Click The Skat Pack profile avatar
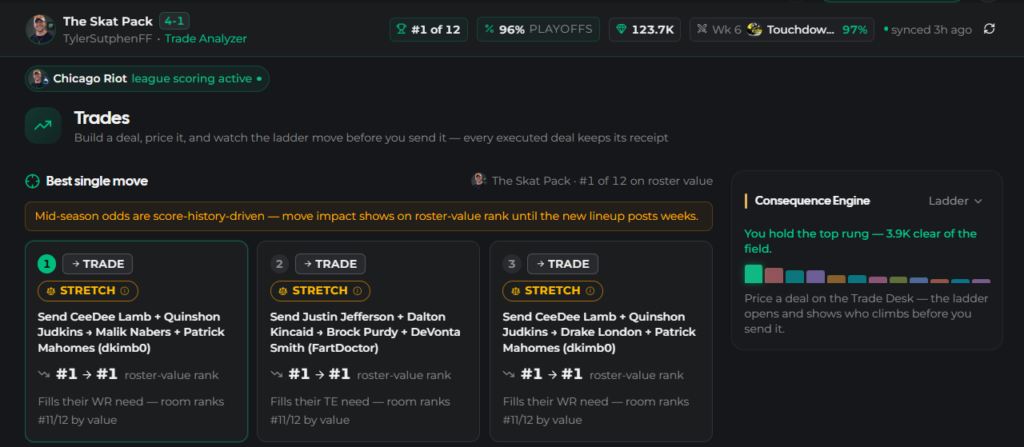This screenshot has width=1024, height=447. coord(40,29)
